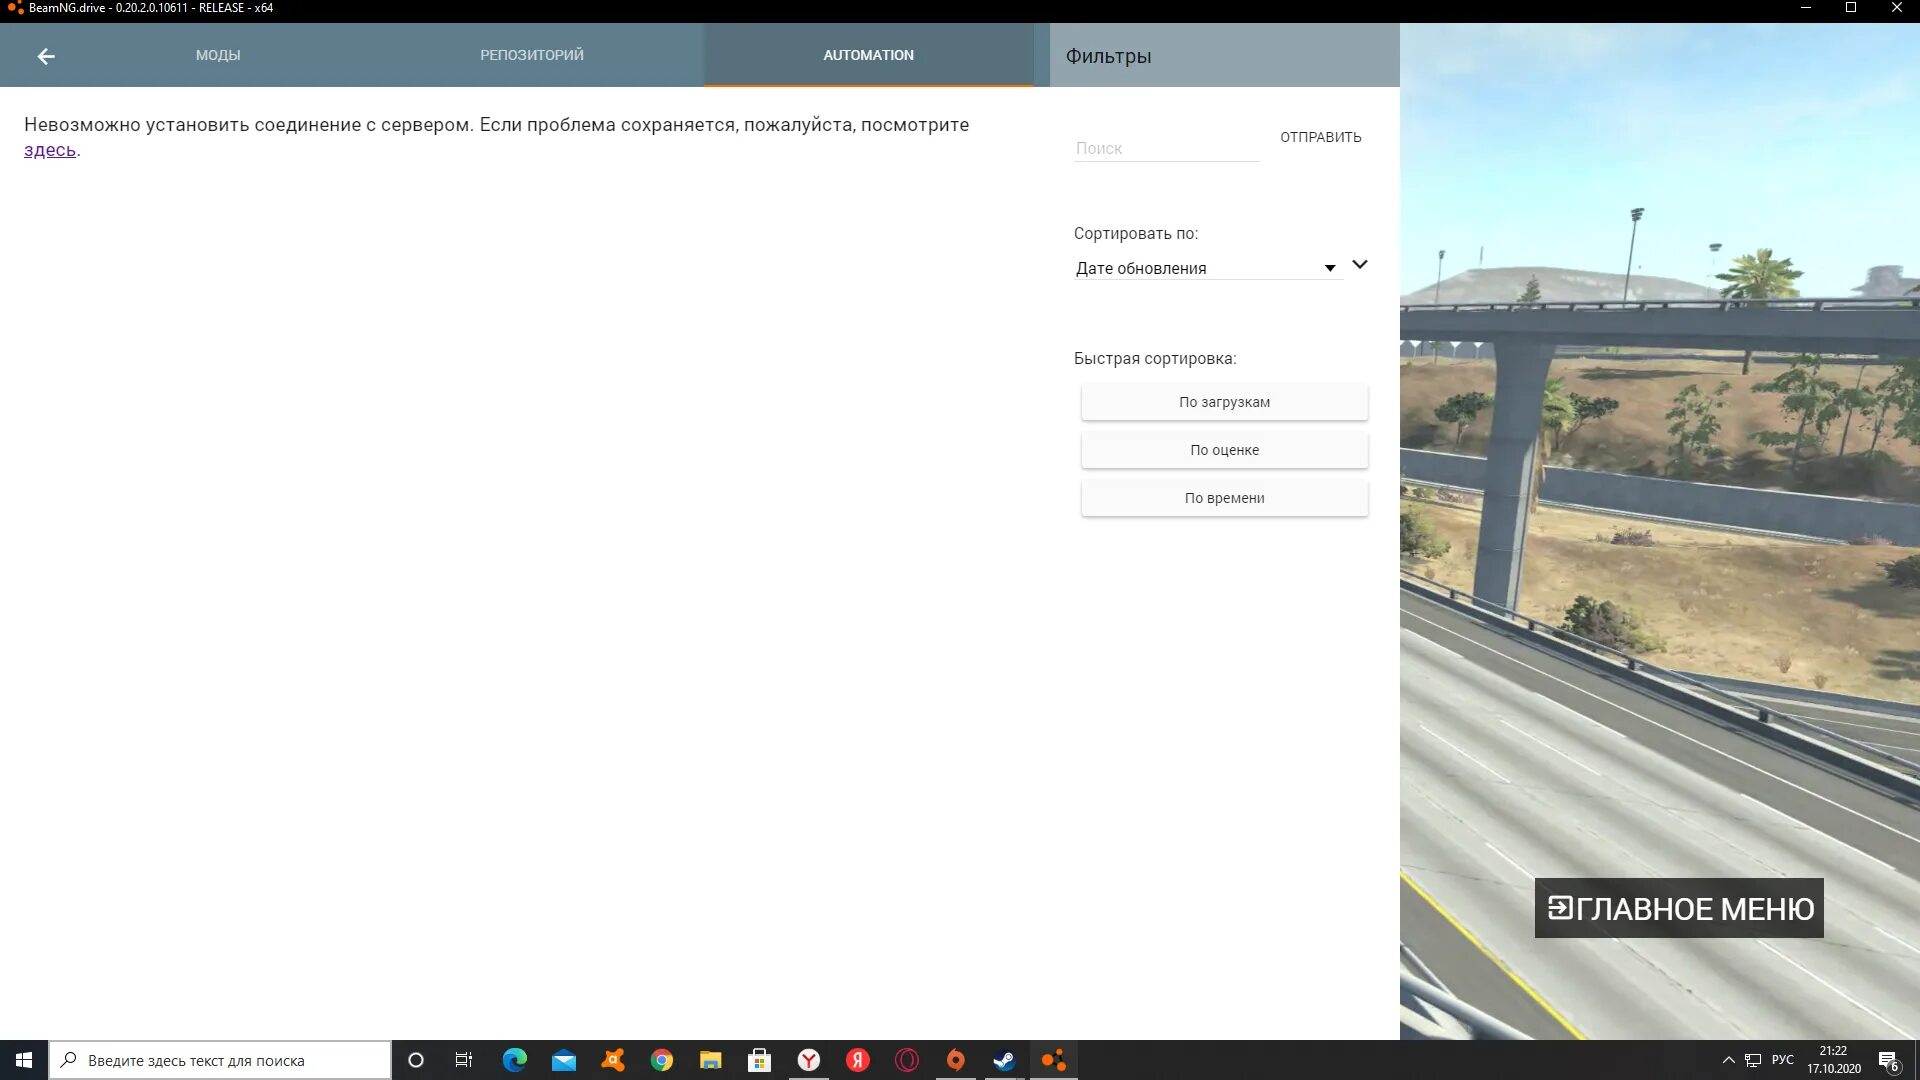This screenshot has width=1920, height=1080.
Task: Open the Origin icon on taskbar
Action: coord(955,1060)
